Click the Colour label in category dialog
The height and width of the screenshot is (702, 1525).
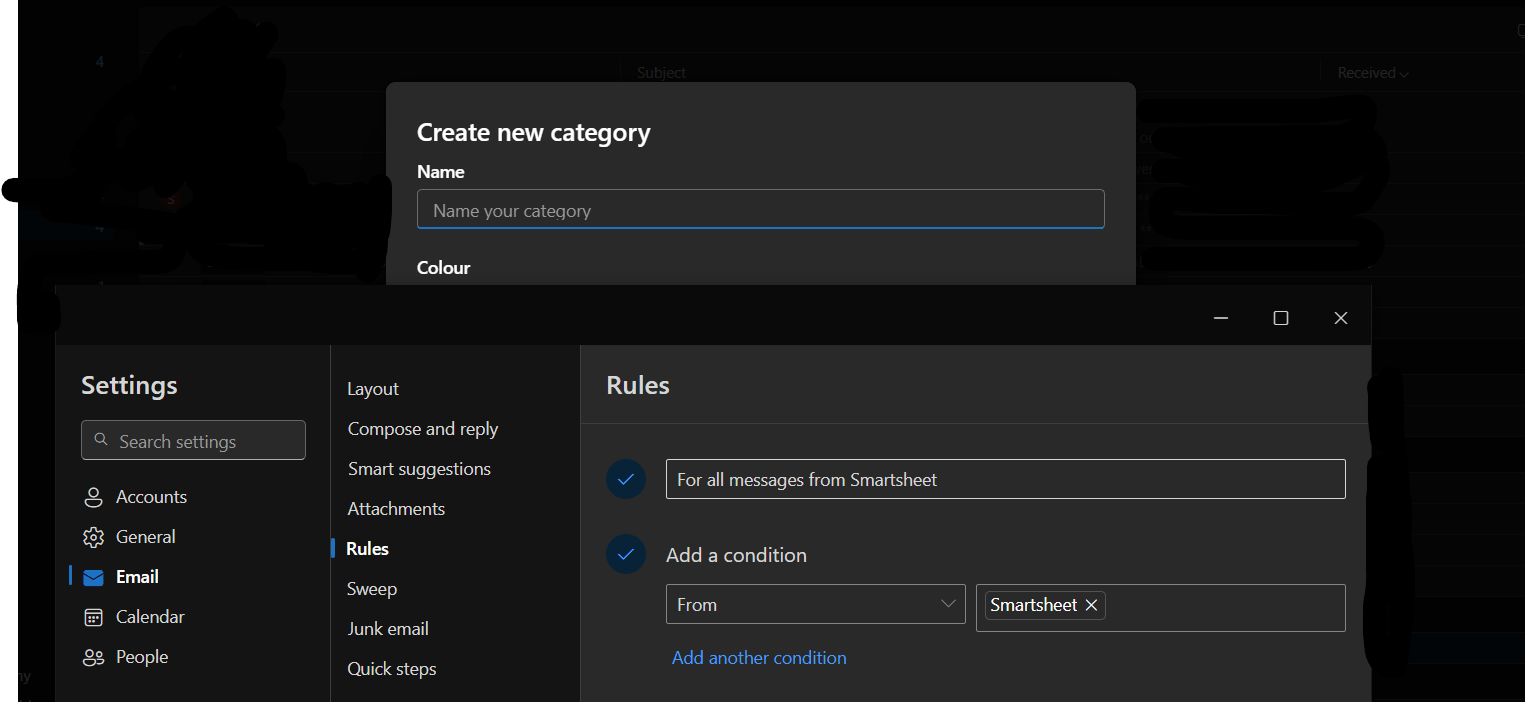click(x=443, y=267)
